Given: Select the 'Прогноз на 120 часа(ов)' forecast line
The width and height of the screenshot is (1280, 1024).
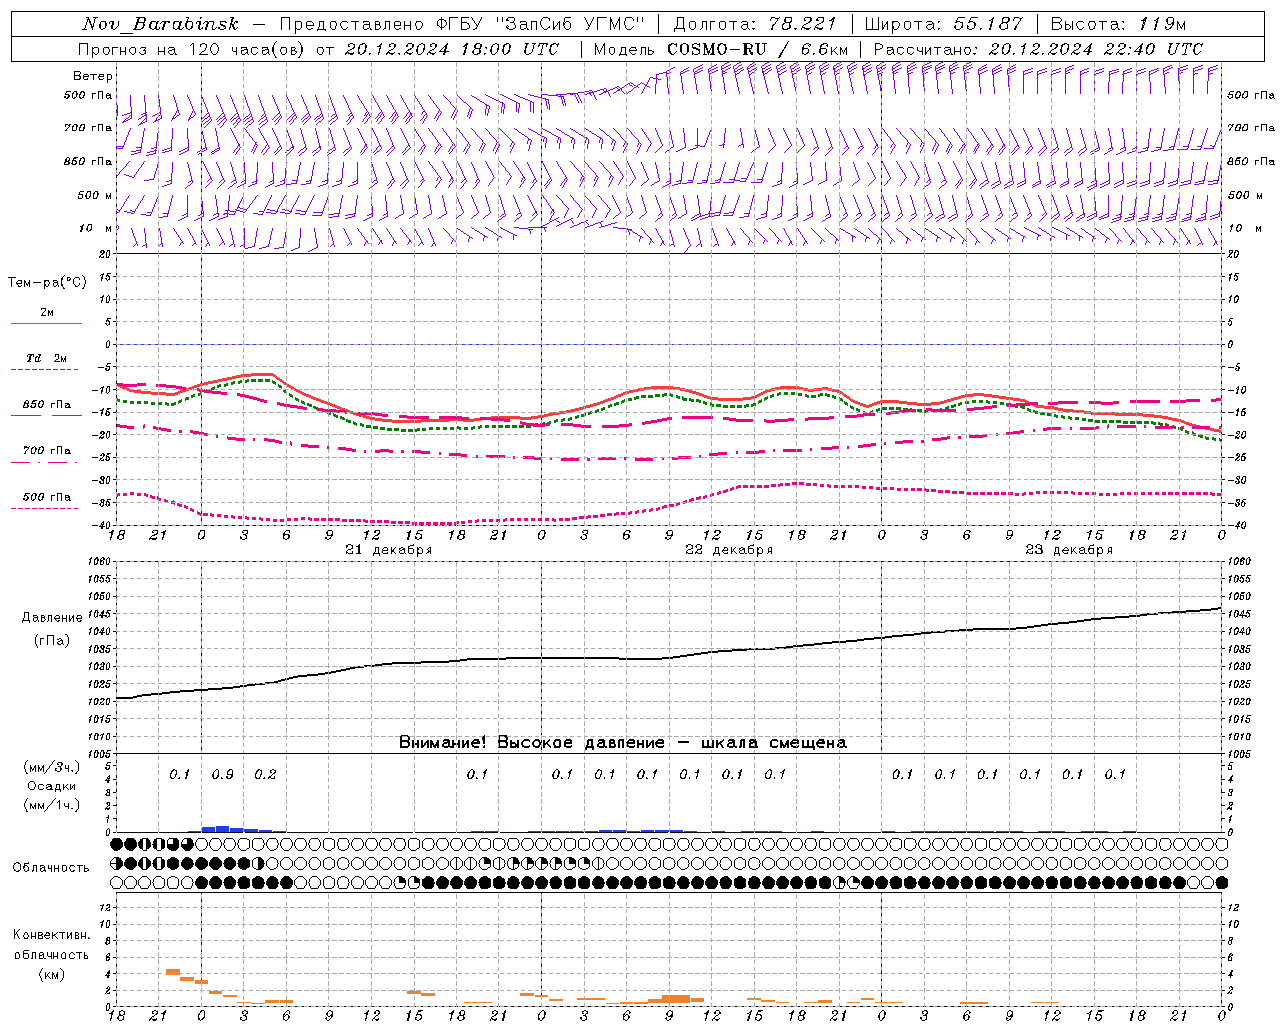Looking at the screenshot, I should click(x=192, y=49).
